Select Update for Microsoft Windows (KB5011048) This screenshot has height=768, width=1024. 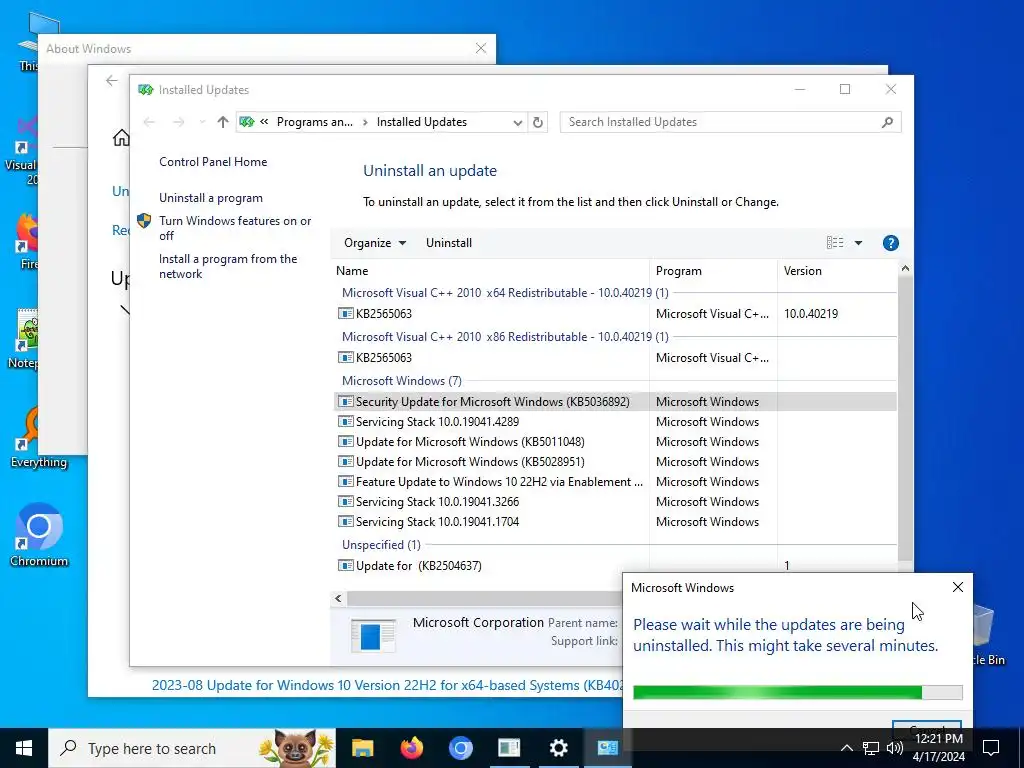point(615,442)
